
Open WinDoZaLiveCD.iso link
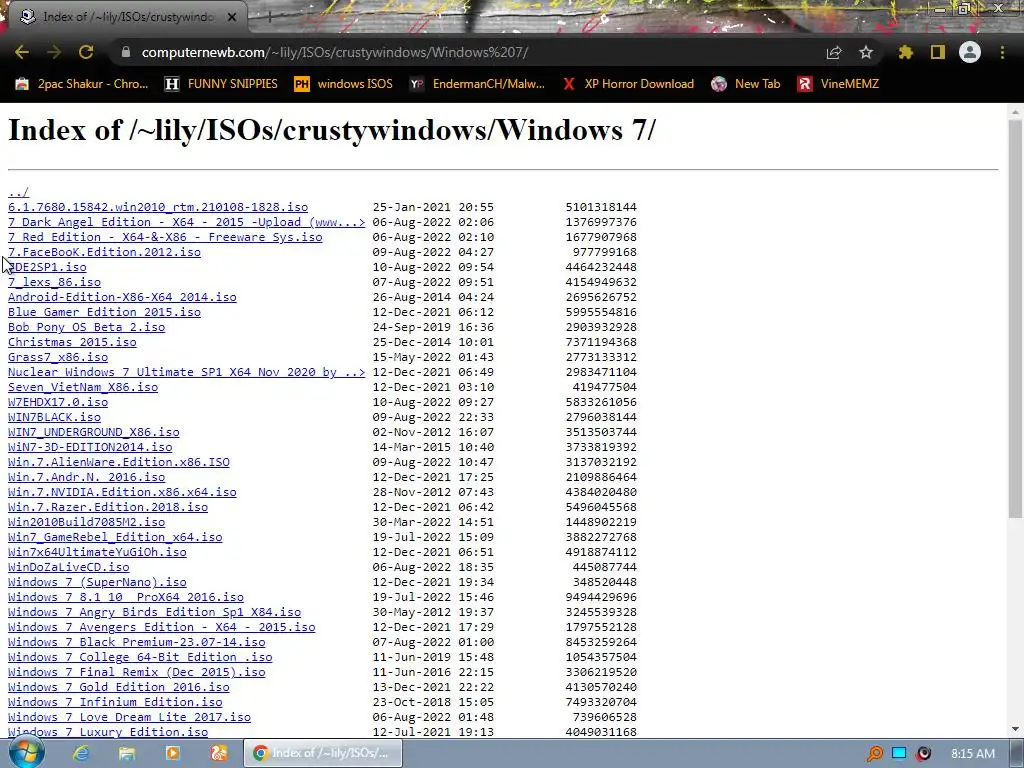[x=69, y=568]
